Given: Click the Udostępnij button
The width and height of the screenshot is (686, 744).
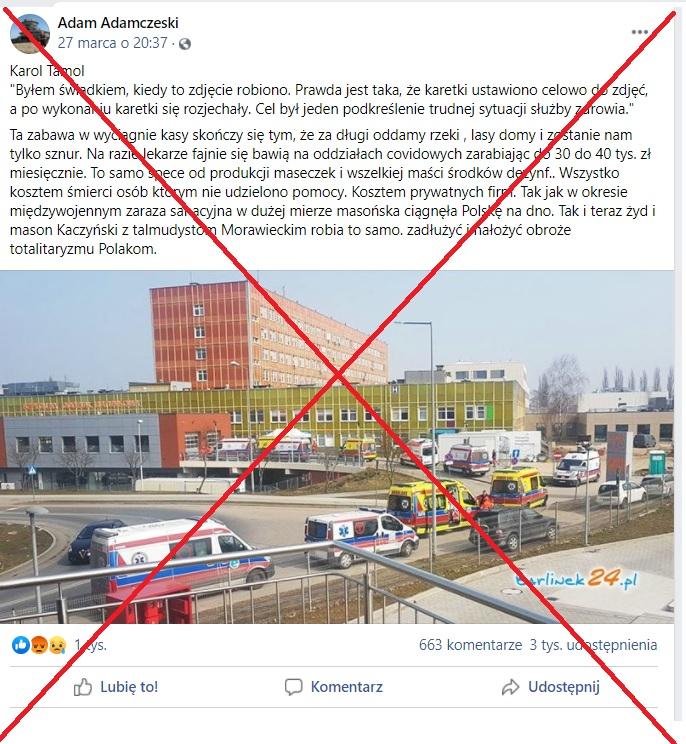Looking at the screenshot, I should pyautogui.click(x=551, y=687).
